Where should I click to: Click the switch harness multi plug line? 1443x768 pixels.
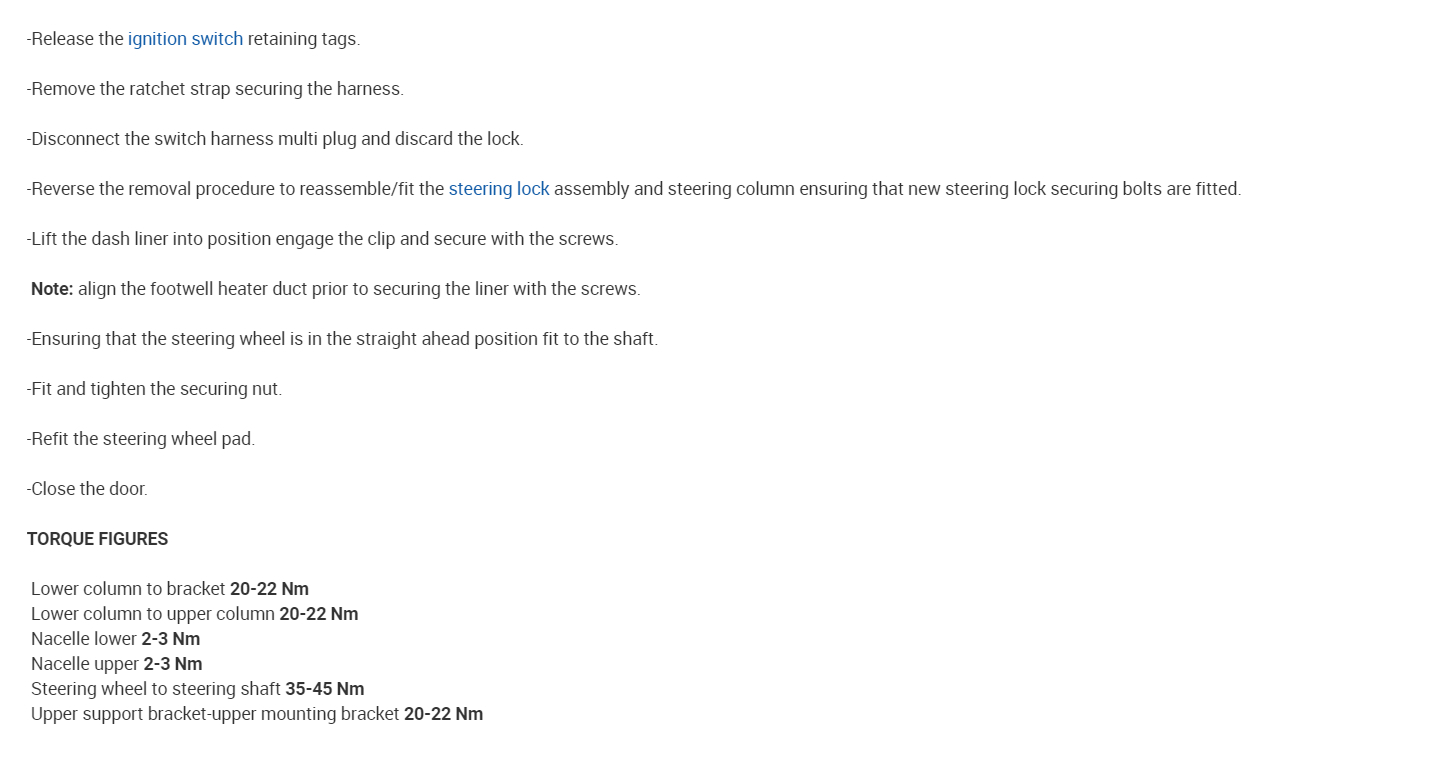tap(275, 139)
